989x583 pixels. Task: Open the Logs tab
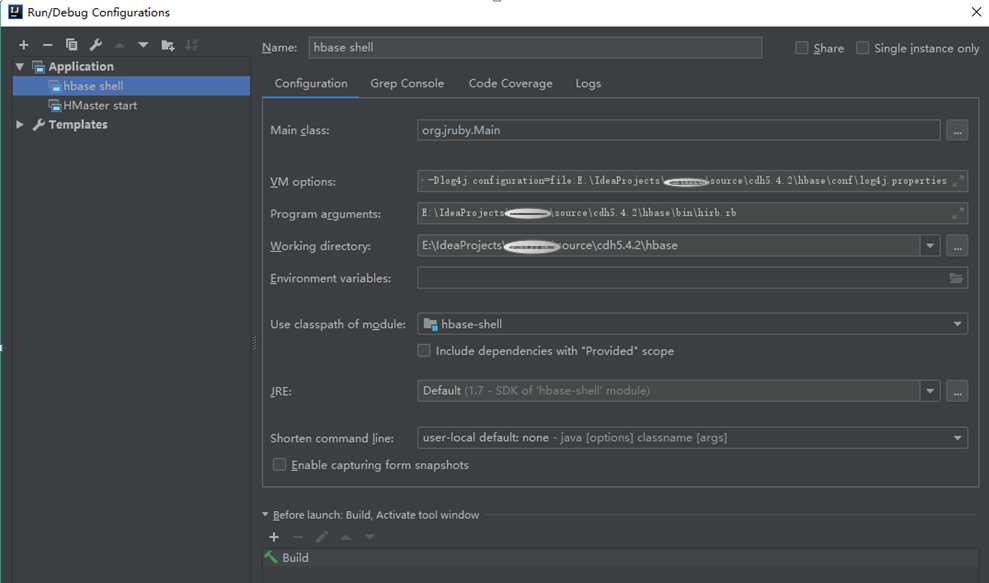(588, 83)
